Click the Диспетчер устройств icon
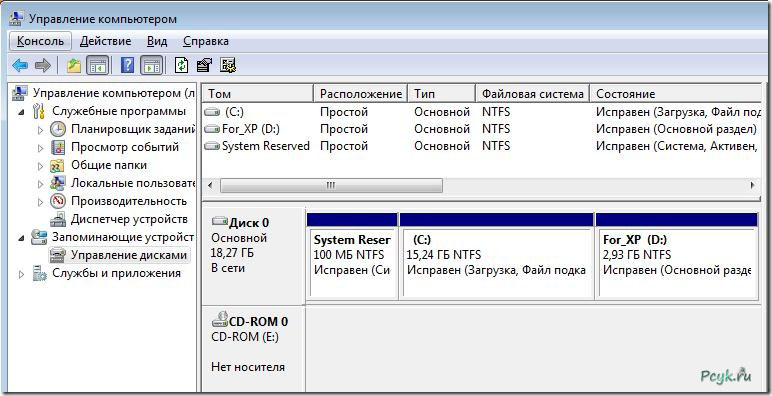772x396 pixels. (x=58, y=219)
